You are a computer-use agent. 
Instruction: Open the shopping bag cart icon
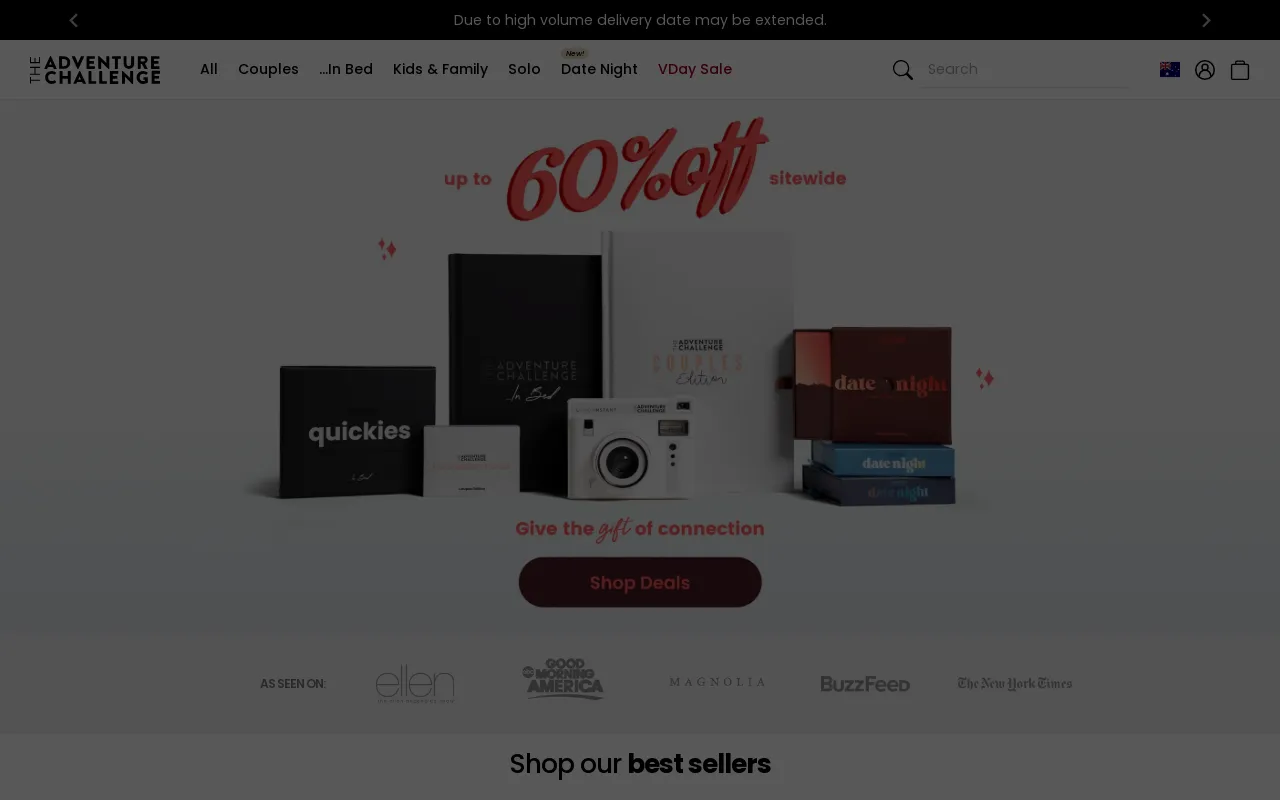(x=1240, y=69)
